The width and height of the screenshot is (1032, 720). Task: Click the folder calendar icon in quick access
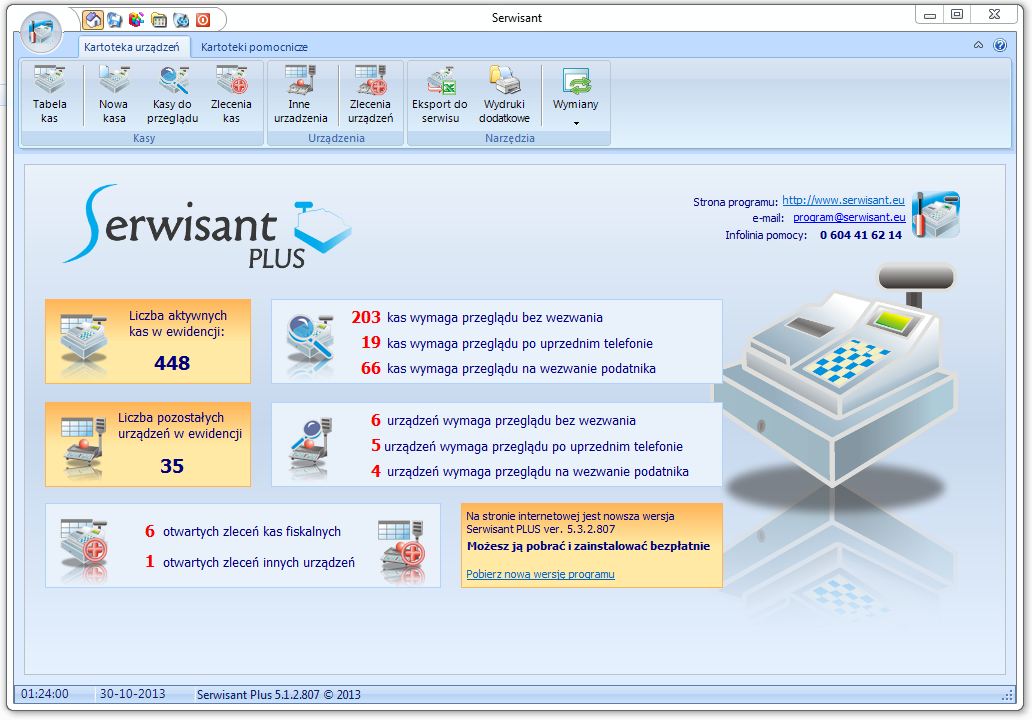click(159, 20)
